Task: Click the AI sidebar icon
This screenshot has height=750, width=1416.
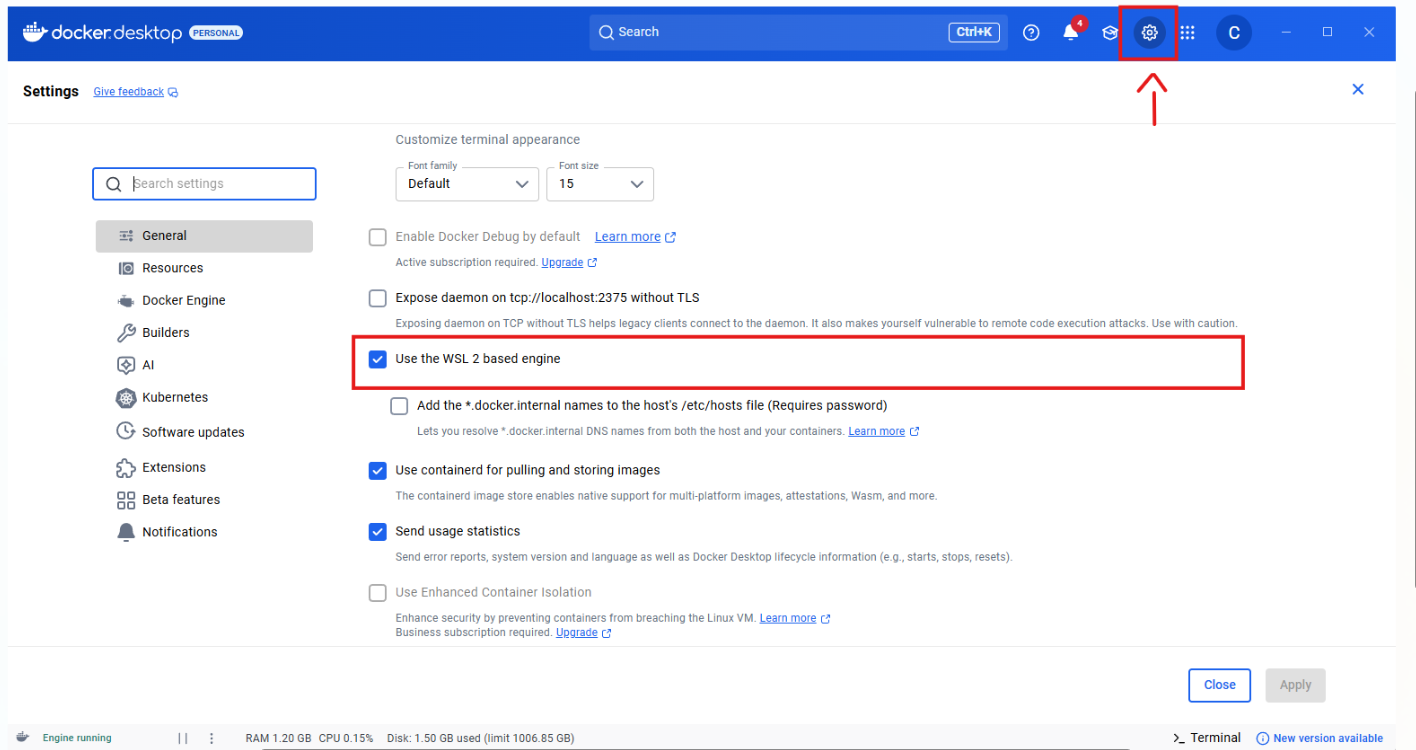Action: click(126, 365)
